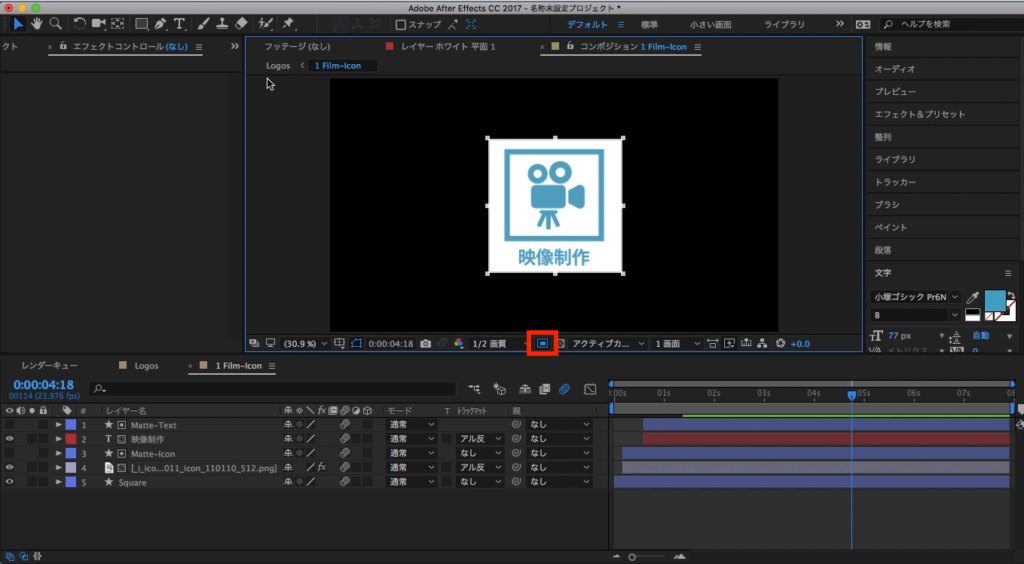Select the Clone Stamp tool
1024x564 pixels.
[x=221, y=23]
